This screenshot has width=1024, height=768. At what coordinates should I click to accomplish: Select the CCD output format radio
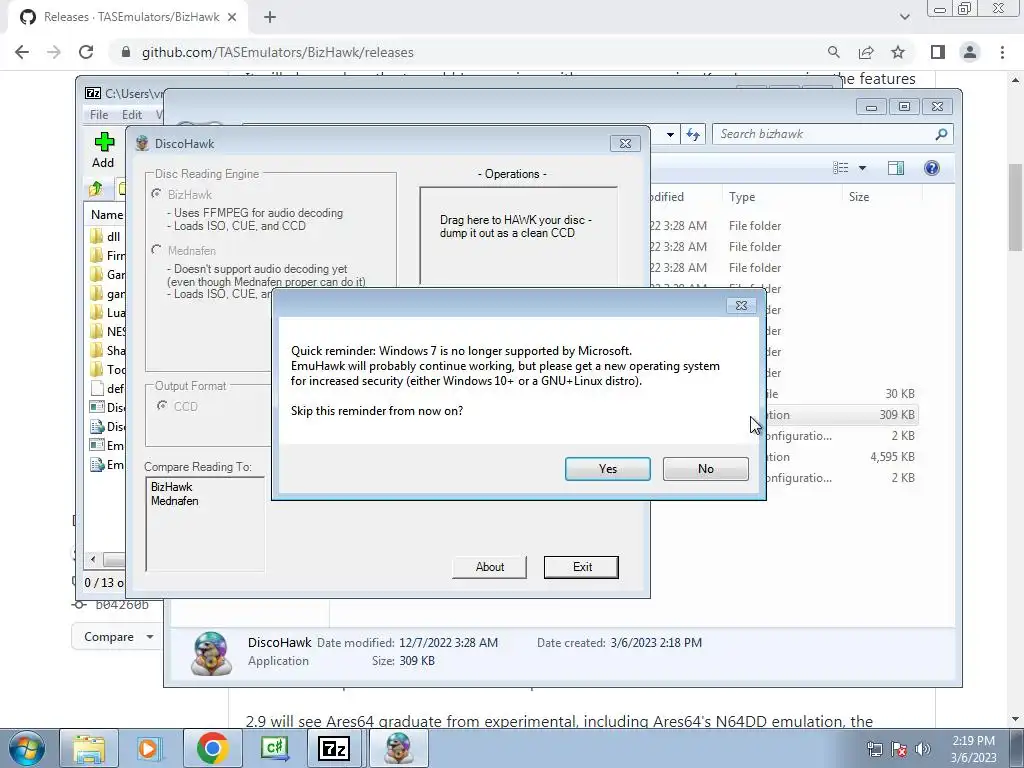(x=162, y=406)
